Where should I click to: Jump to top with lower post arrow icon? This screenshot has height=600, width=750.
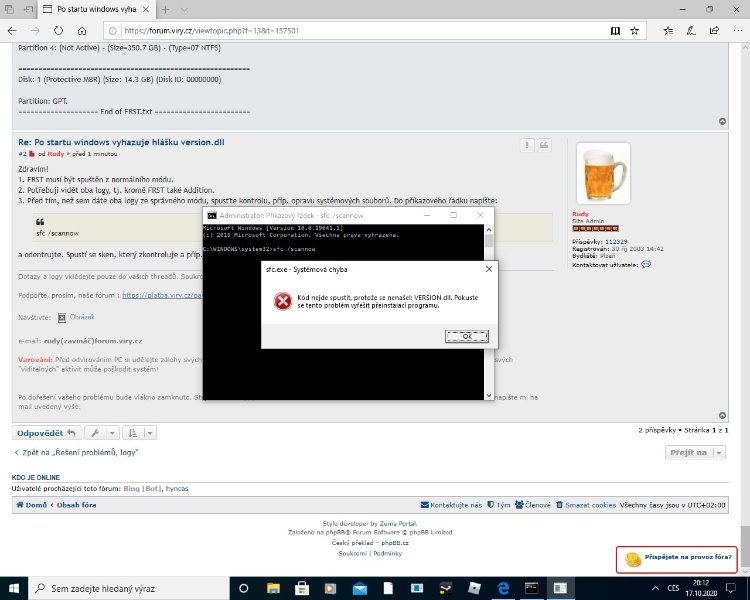point(722,415)
